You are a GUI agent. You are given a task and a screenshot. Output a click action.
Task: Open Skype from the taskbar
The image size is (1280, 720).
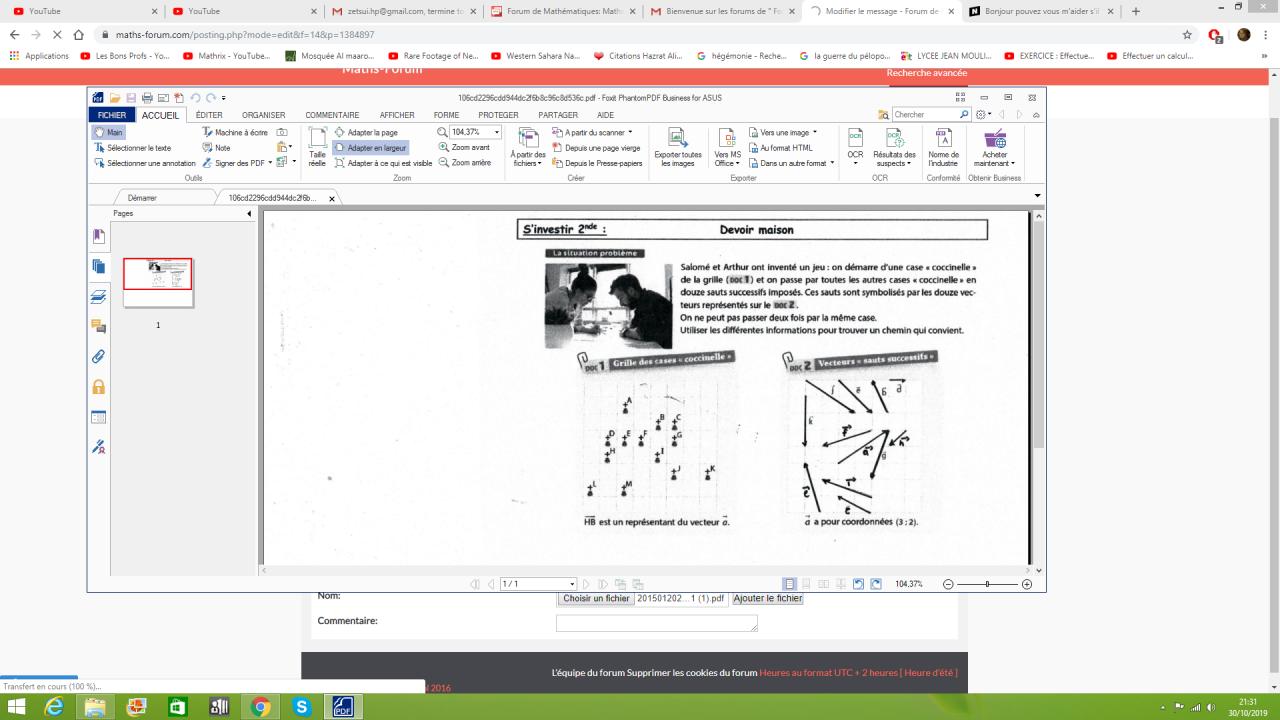(x=301, y=707)
